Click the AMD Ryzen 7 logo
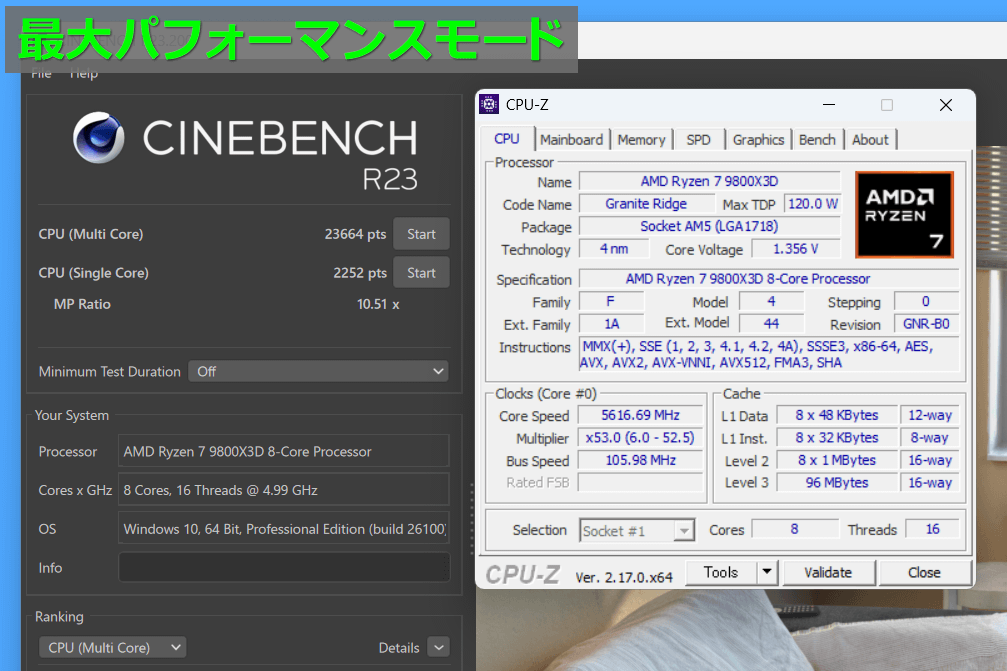1007x671 pixels. [904, 214]
